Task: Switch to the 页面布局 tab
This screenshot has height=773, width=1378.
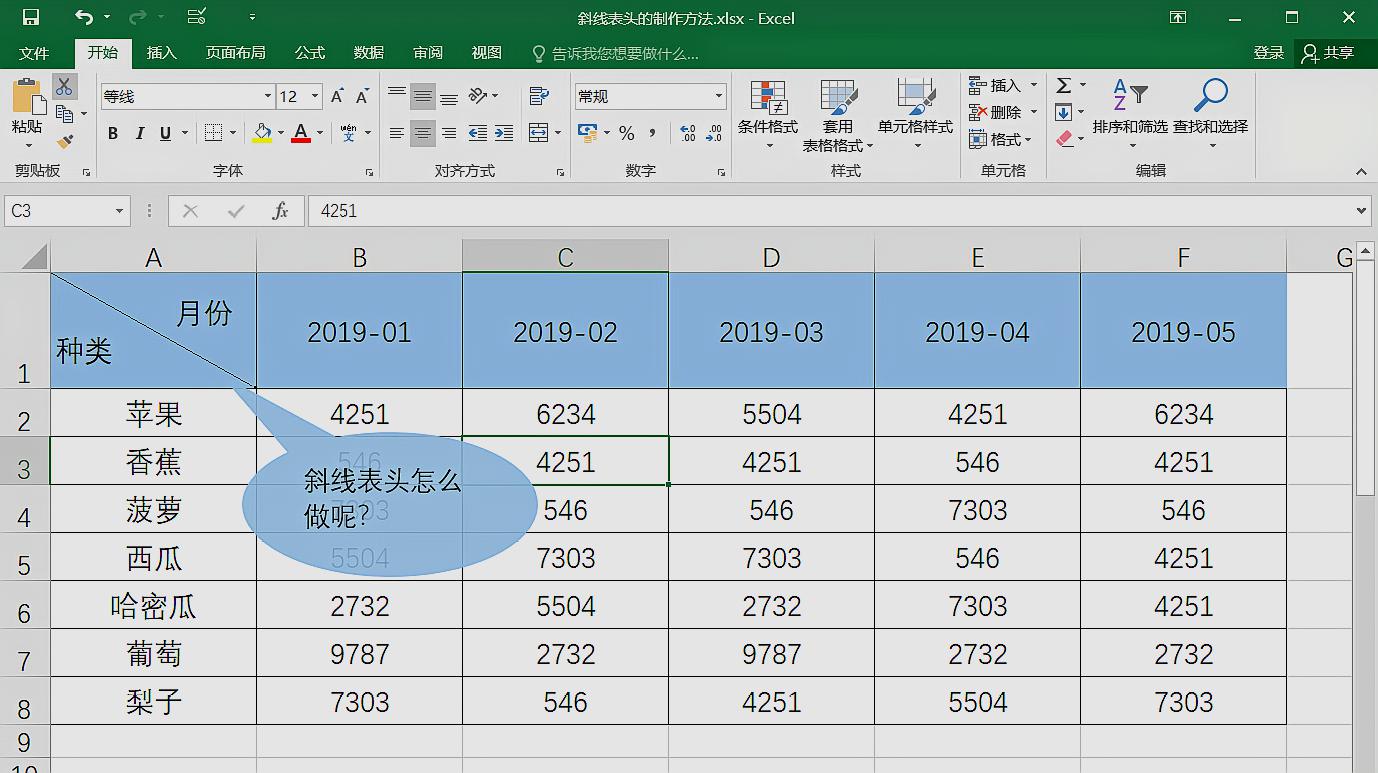Action: [x=236, y=53]
